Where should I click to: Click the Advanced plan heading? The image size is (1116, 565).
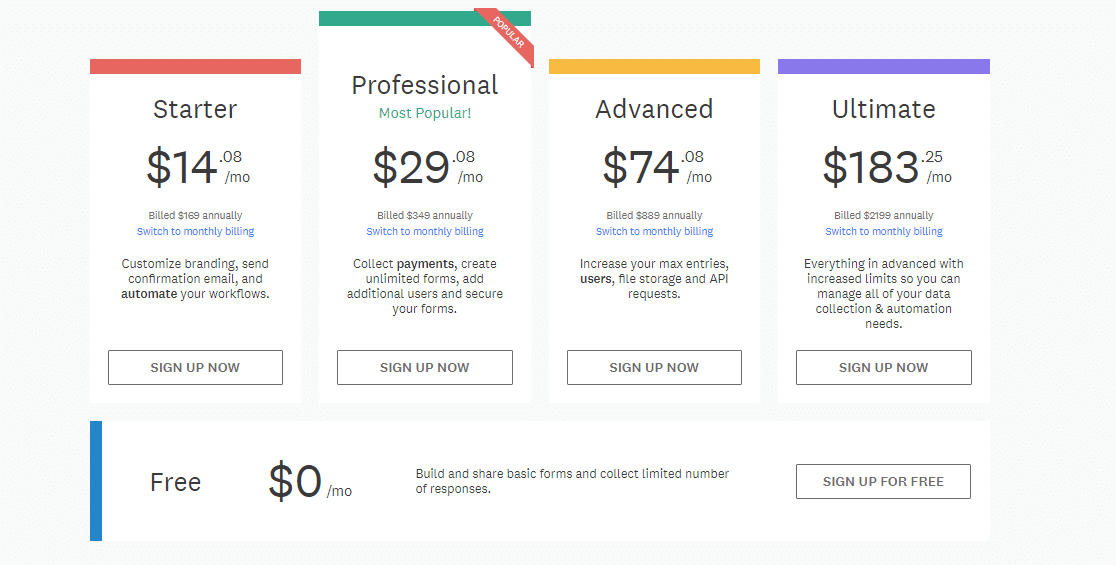click(654, 109)
